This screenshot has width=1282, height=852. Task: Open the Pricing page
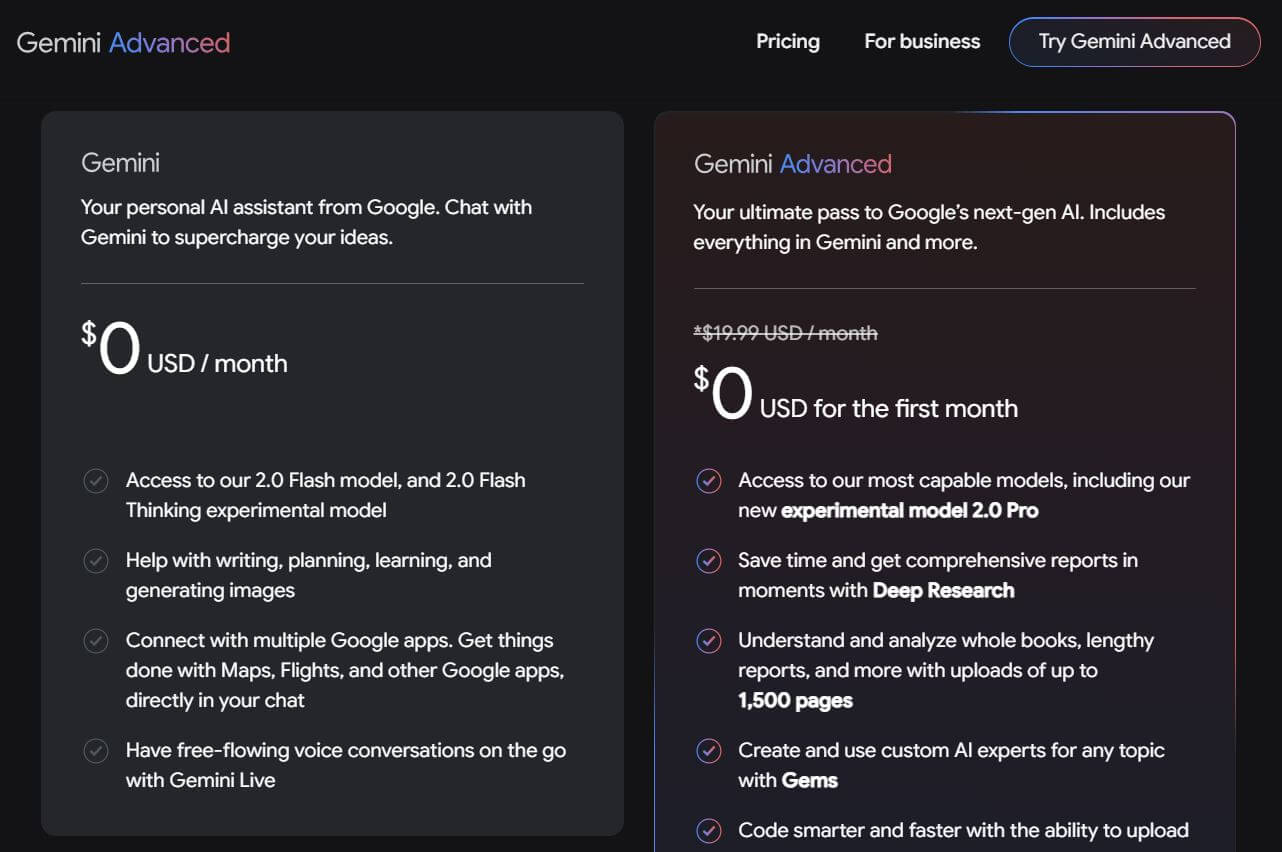pyautogui.click(x=788, y=42)
